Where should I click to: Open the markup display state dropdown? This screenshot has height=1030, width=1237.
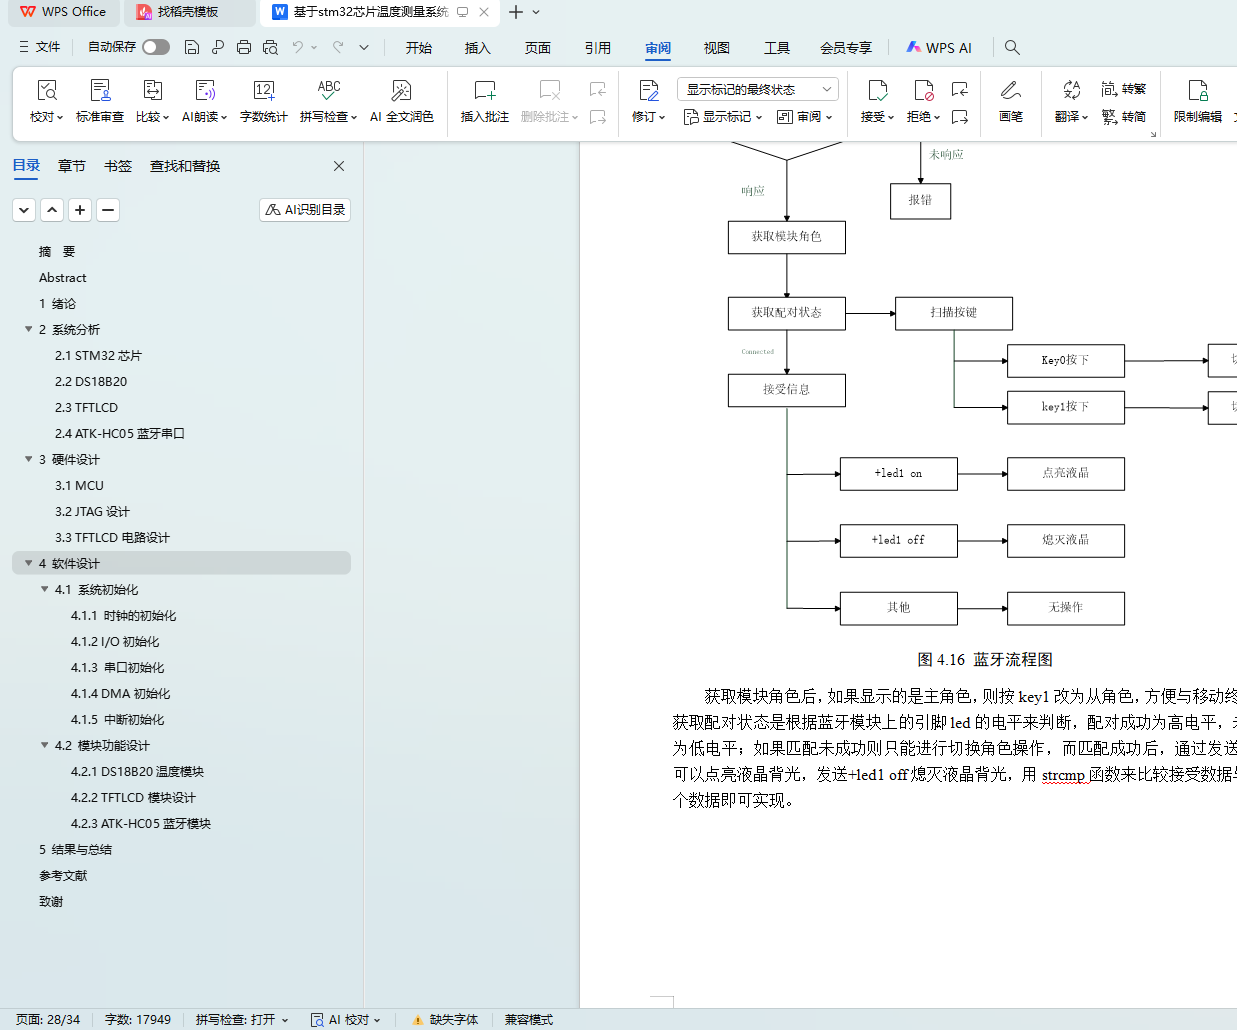pos(757,89)
